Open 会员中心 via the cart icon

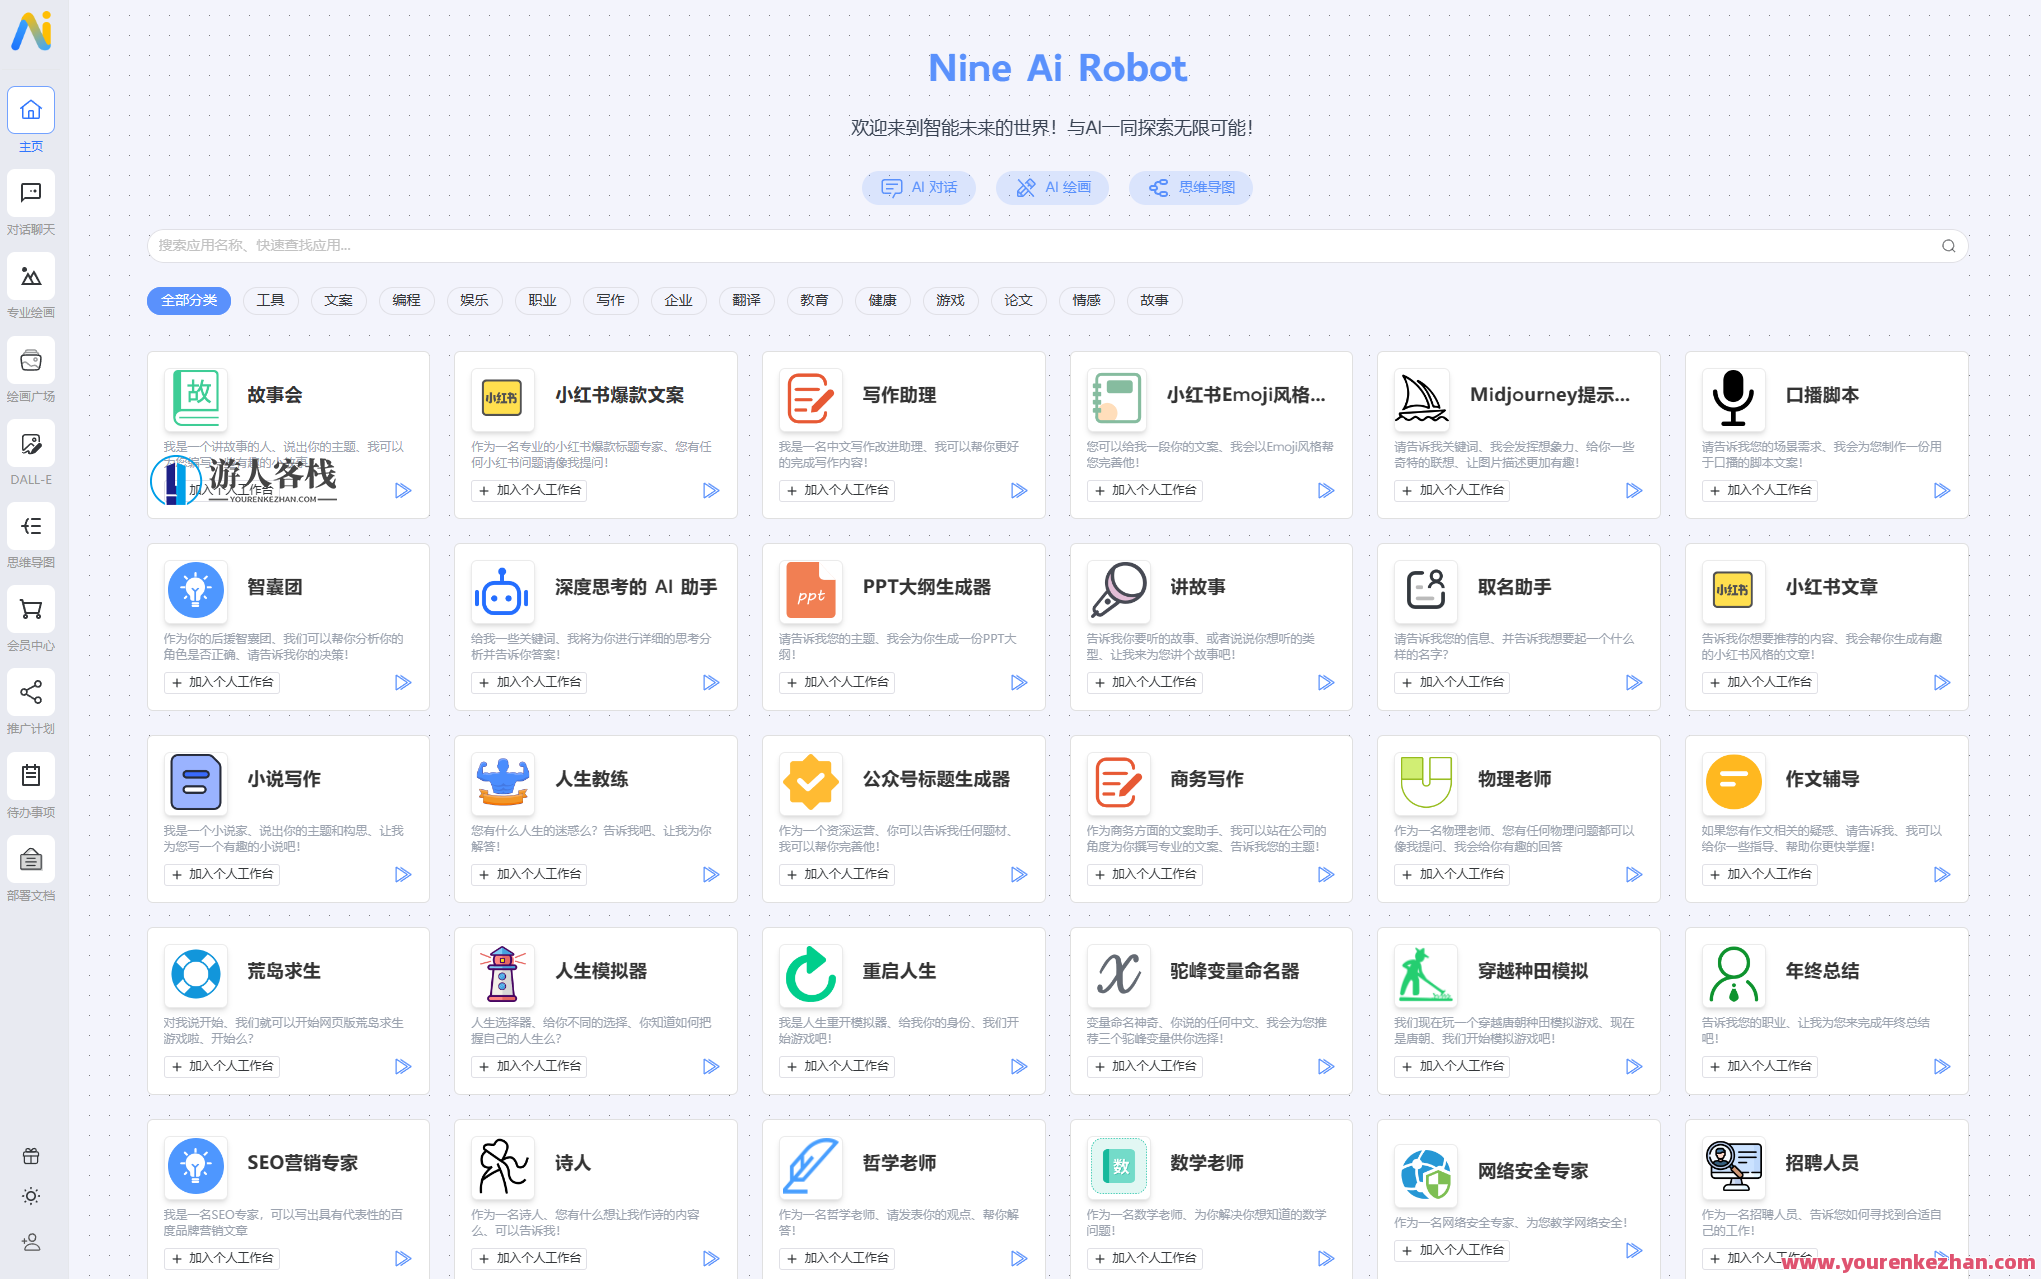pos(30,609)
